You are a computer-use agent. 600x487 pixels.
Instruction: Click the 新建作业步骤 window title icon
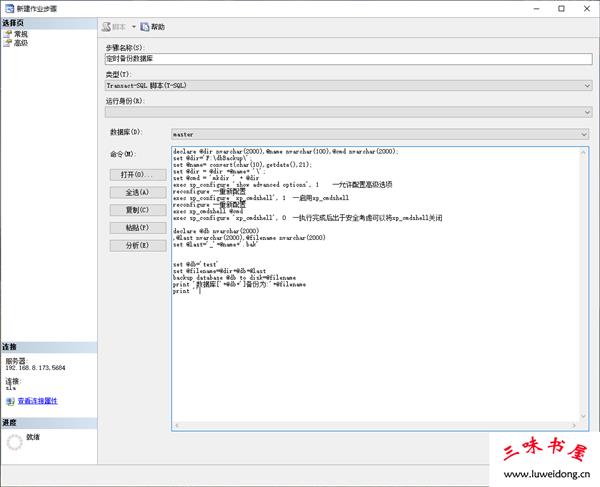[x=8, y=7]
